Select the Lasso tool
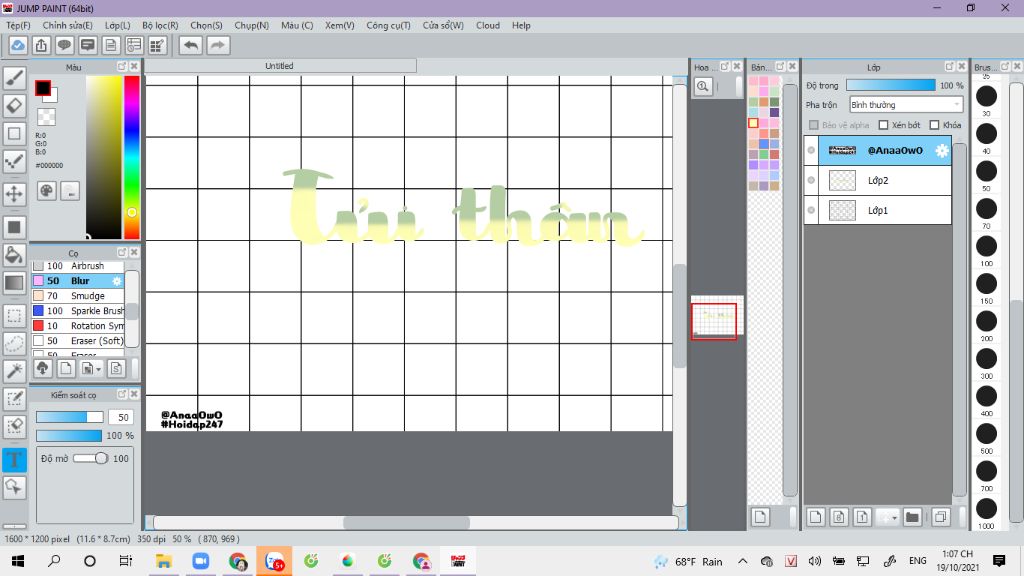Screen dimensions: 1024x576 coord(14,343)
